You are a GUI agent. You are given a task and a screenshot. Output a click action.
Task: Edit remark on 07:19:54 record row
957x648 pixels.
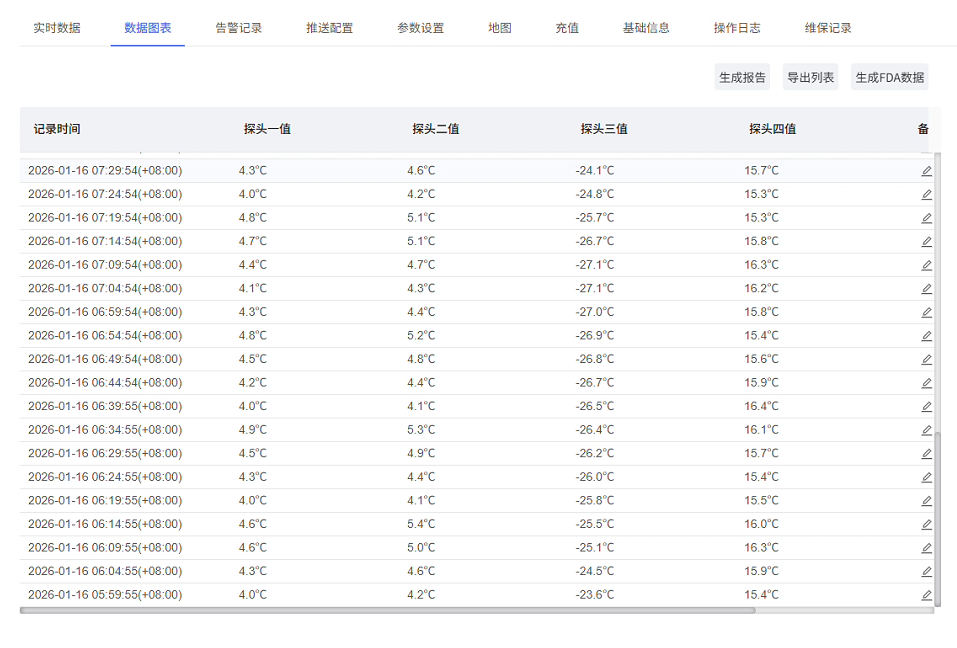tap(926, 218)
